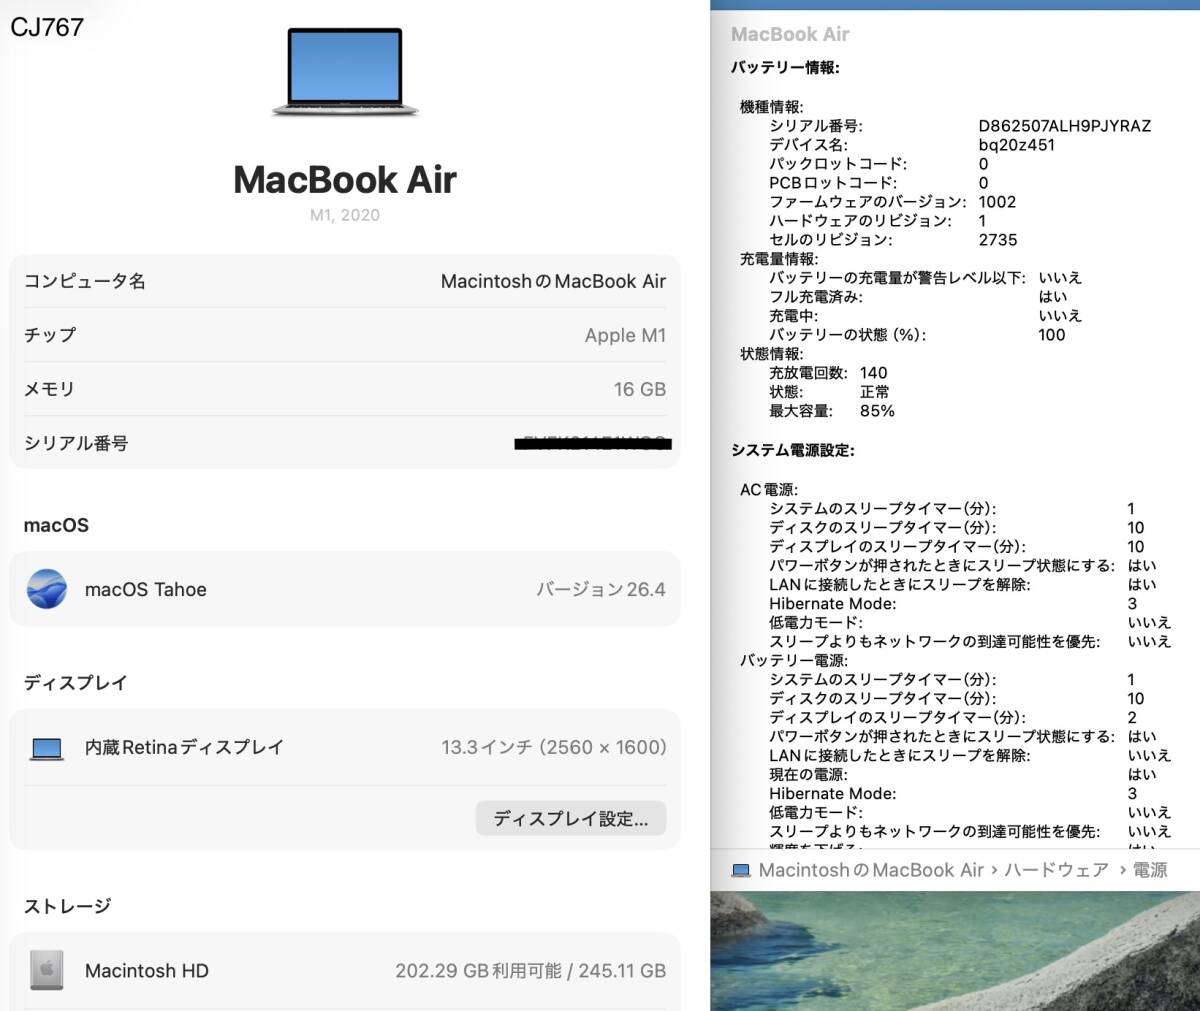The width and height of the screenshot is (1200, 1011).
Task: Click the device name bq20z451
Action: coord(1017,145)
